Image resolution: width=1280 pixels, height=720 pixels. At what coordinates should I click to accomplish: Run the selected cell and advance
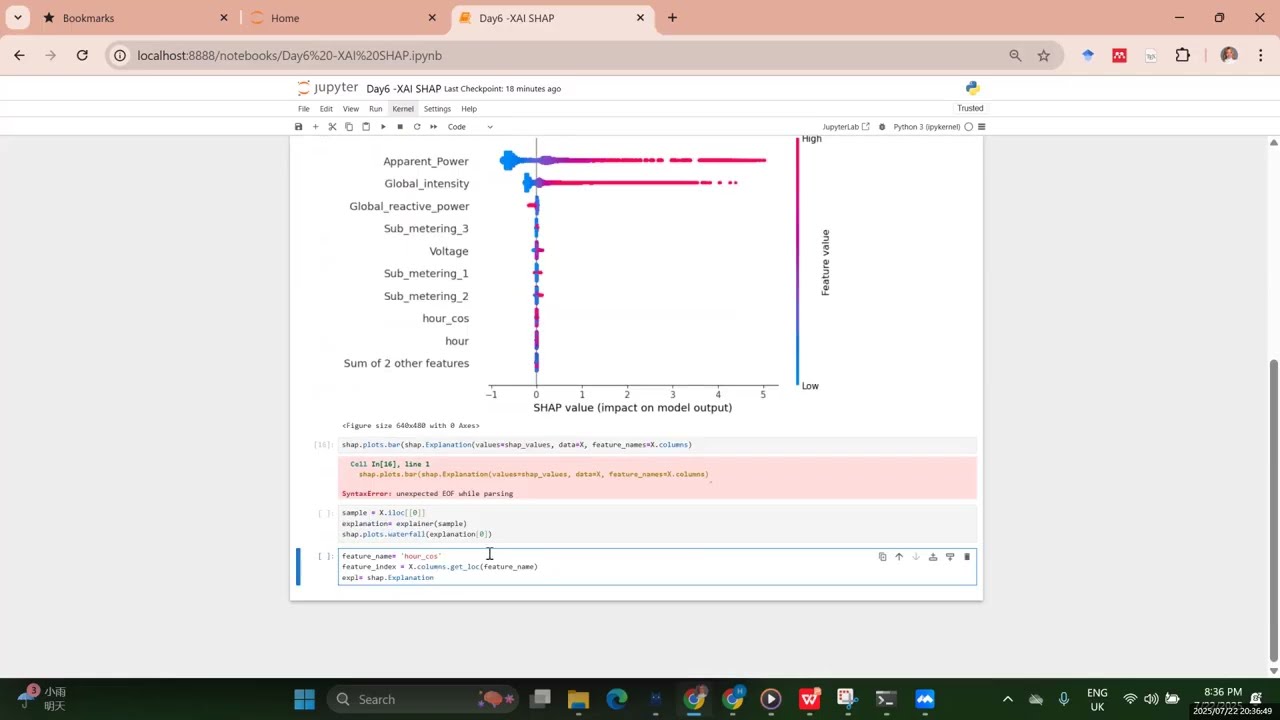point(383,127)
